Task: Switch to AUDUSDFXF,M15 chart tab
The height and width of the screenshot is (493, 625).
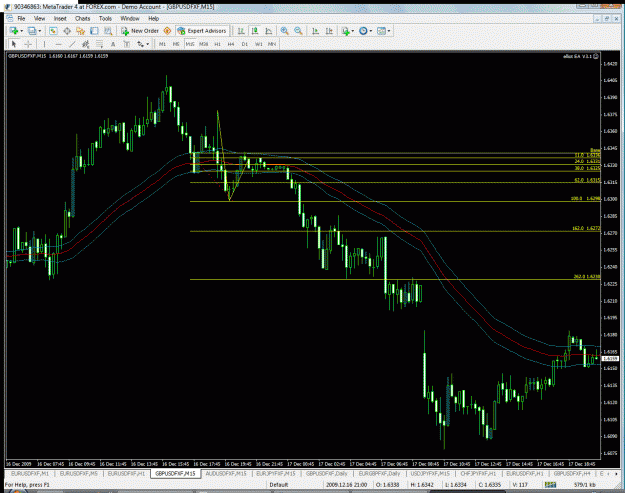Action: pos(226,473)
